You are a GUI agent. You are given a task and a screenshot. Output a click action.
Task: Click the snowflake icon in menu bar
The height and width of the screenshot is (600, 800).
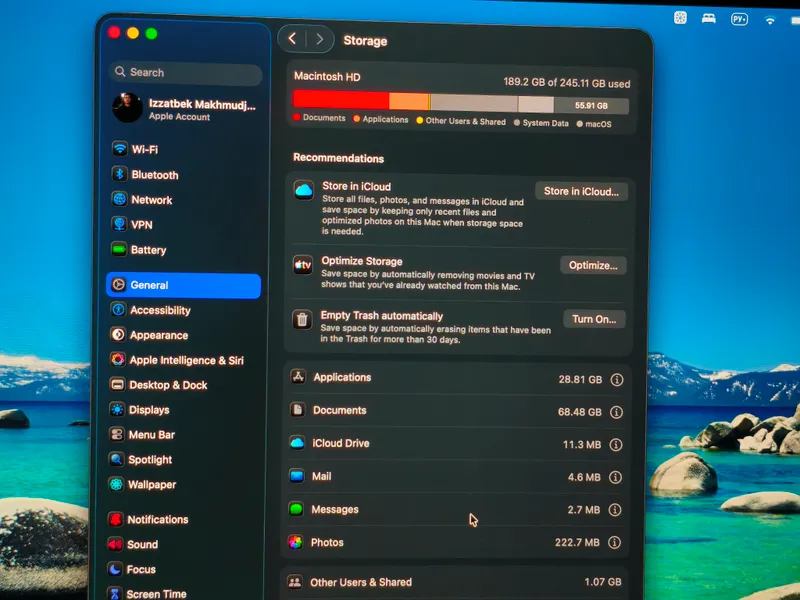click(680, 18)
